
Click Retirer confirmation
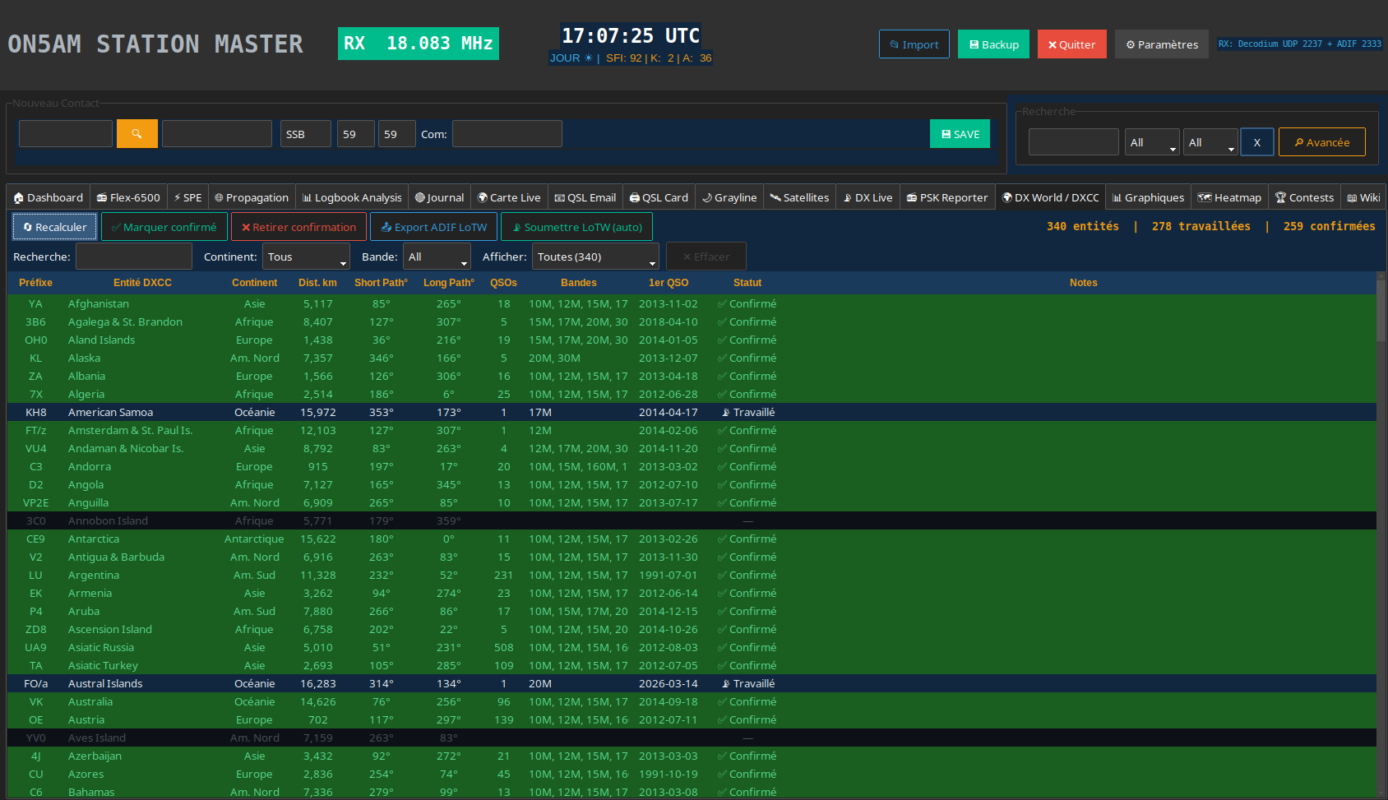tap(299, 227)
